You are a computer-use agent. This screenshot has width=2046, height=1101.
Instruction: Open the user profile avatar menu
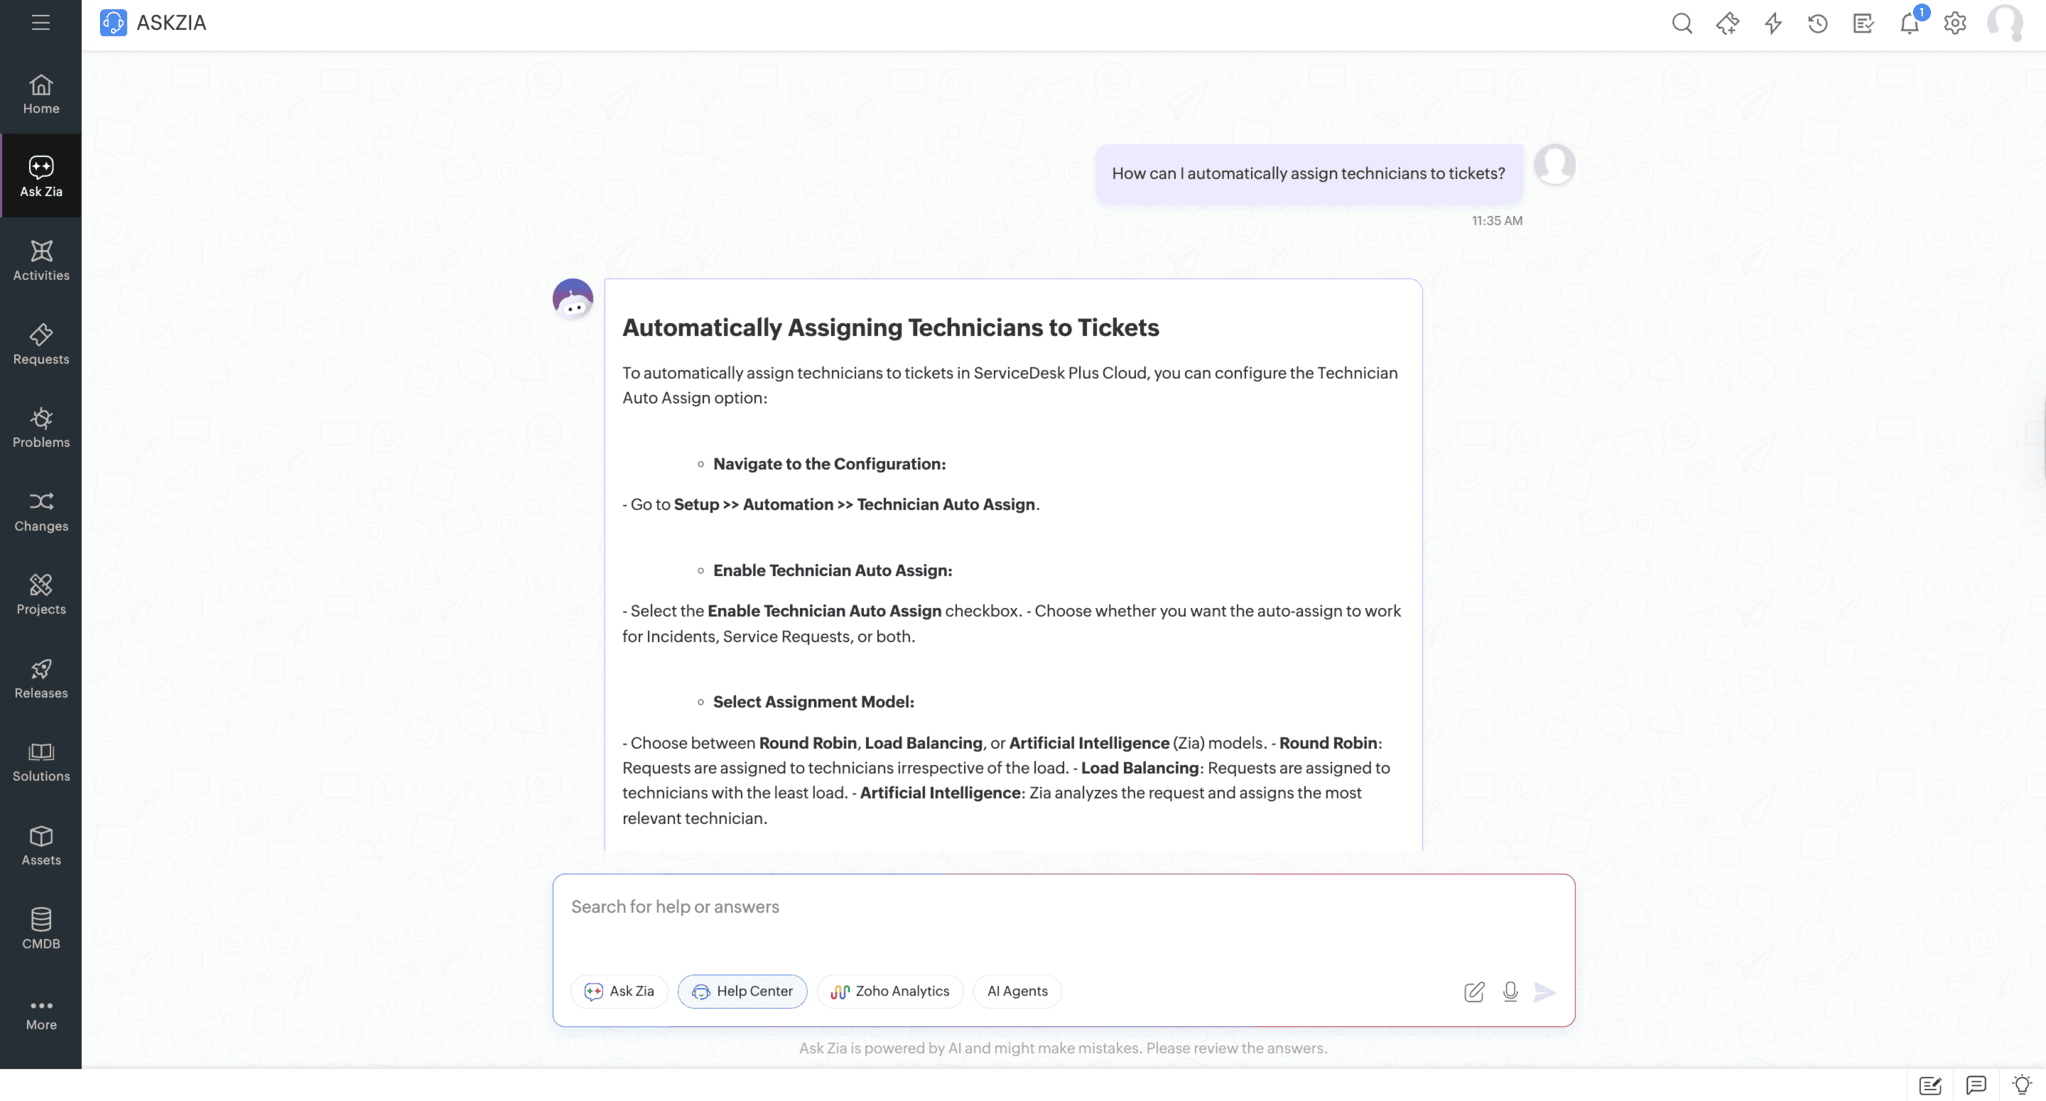click(x=2004, y=23)
